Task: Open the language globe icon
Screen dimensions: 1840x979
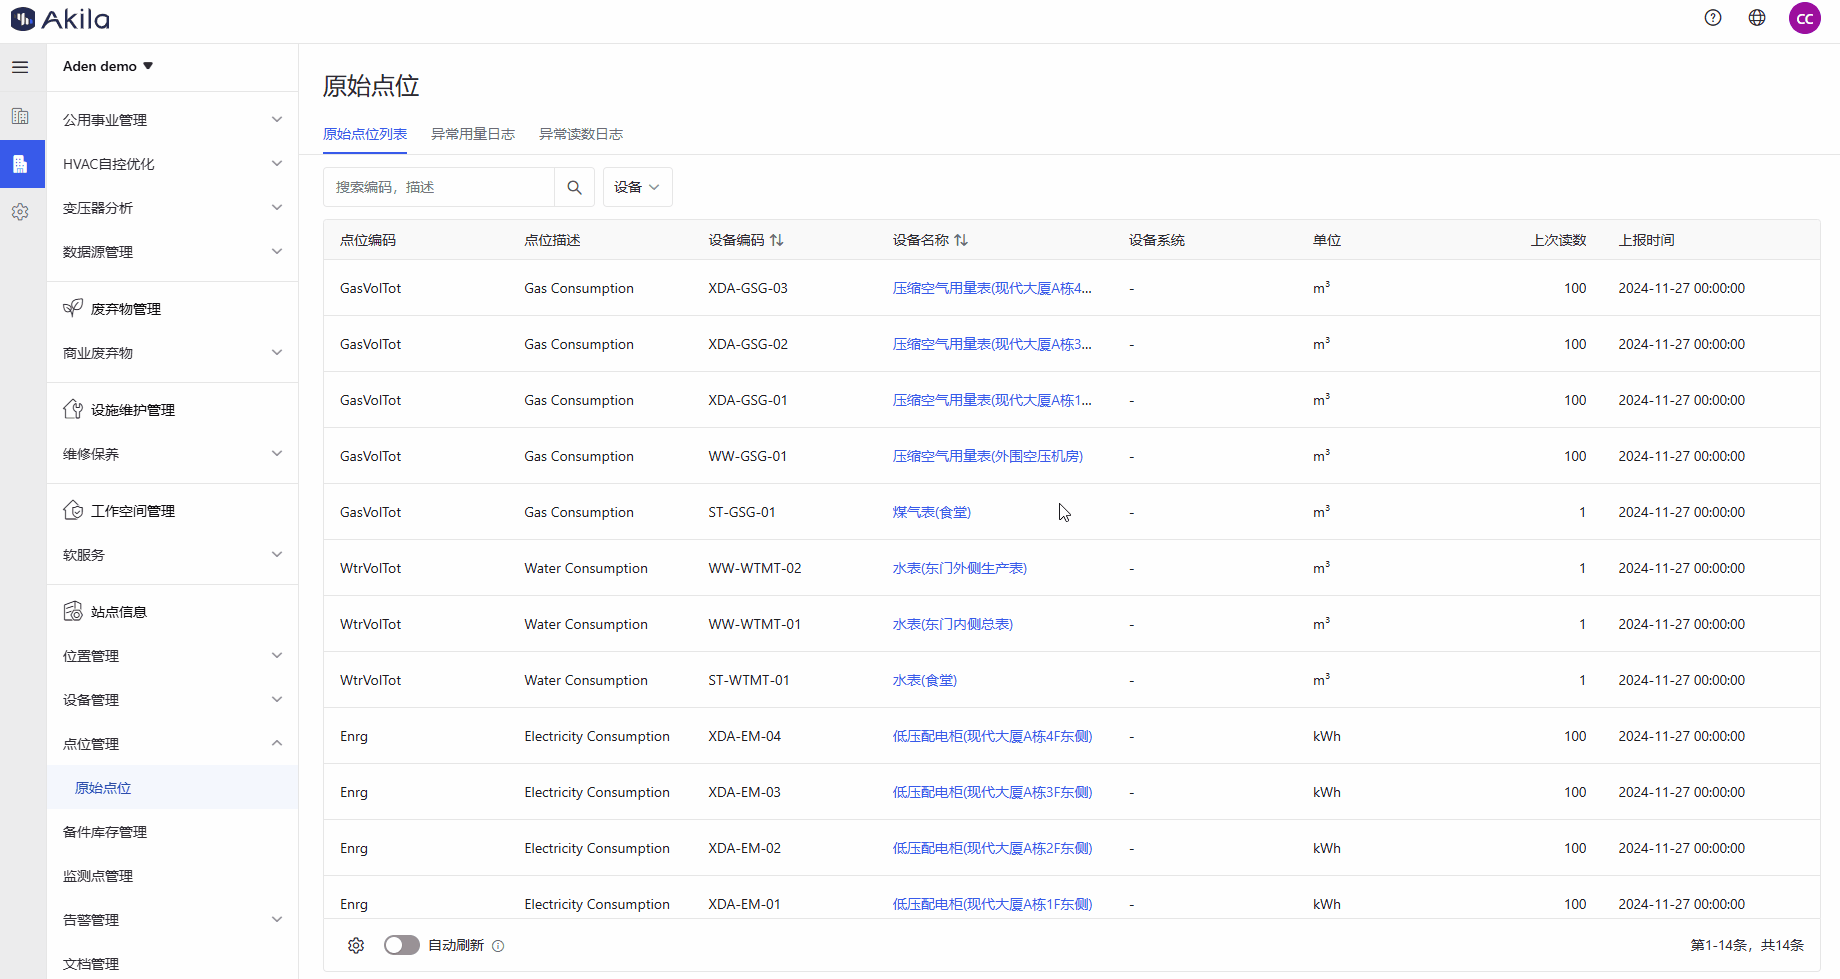Action: pyautogui.click(x=1757, y=18)
